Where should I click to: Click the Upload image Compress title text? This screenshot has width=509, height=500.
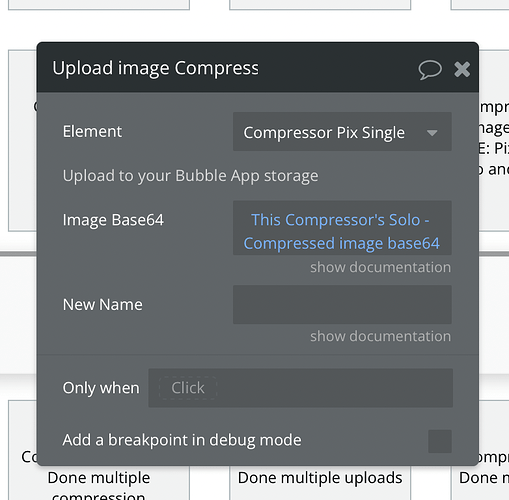click(155, 68)
